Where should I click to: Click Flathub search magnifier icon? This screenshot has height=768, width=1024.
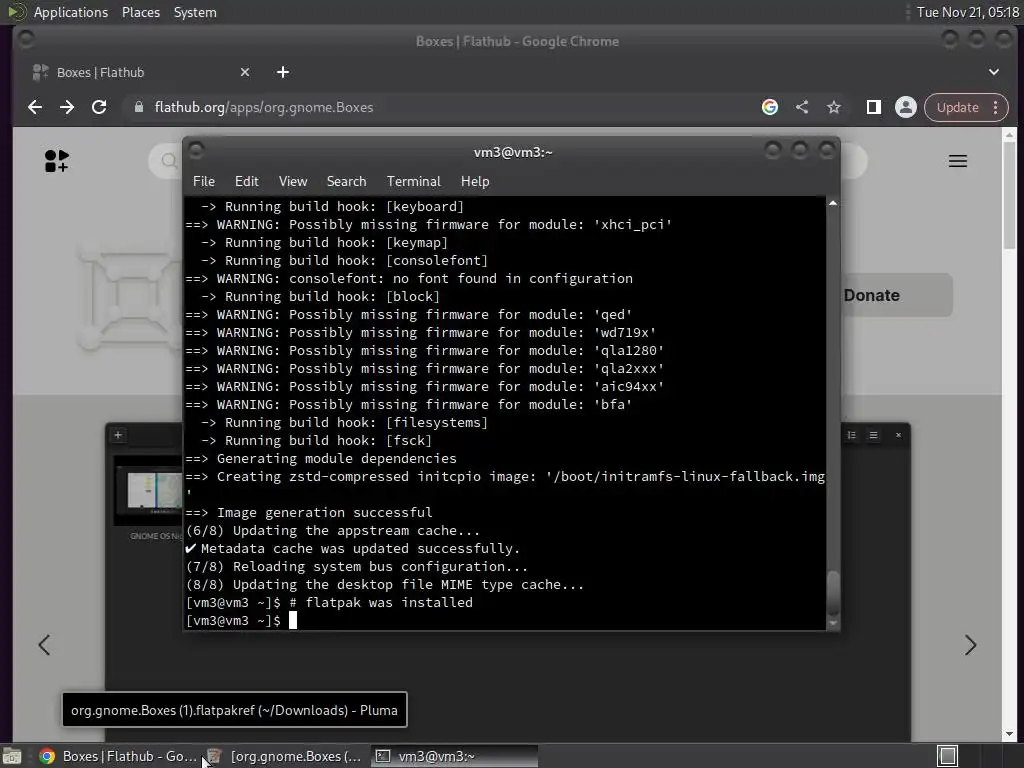coord(169,160)
